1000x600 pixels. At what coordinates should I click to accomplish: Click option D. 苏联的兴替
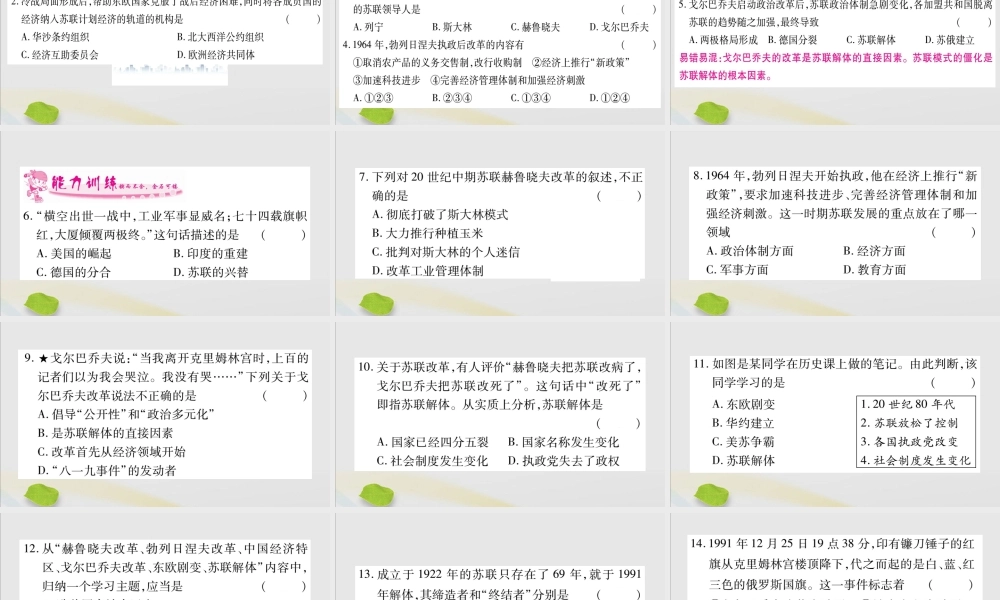coord(210,272)
